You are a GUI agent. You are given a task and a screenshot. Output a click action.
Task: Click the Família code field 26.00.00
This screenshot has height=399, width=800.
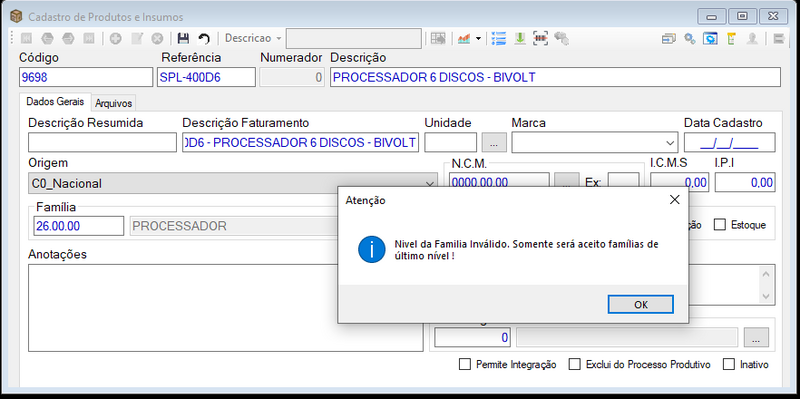pos(79,226)
